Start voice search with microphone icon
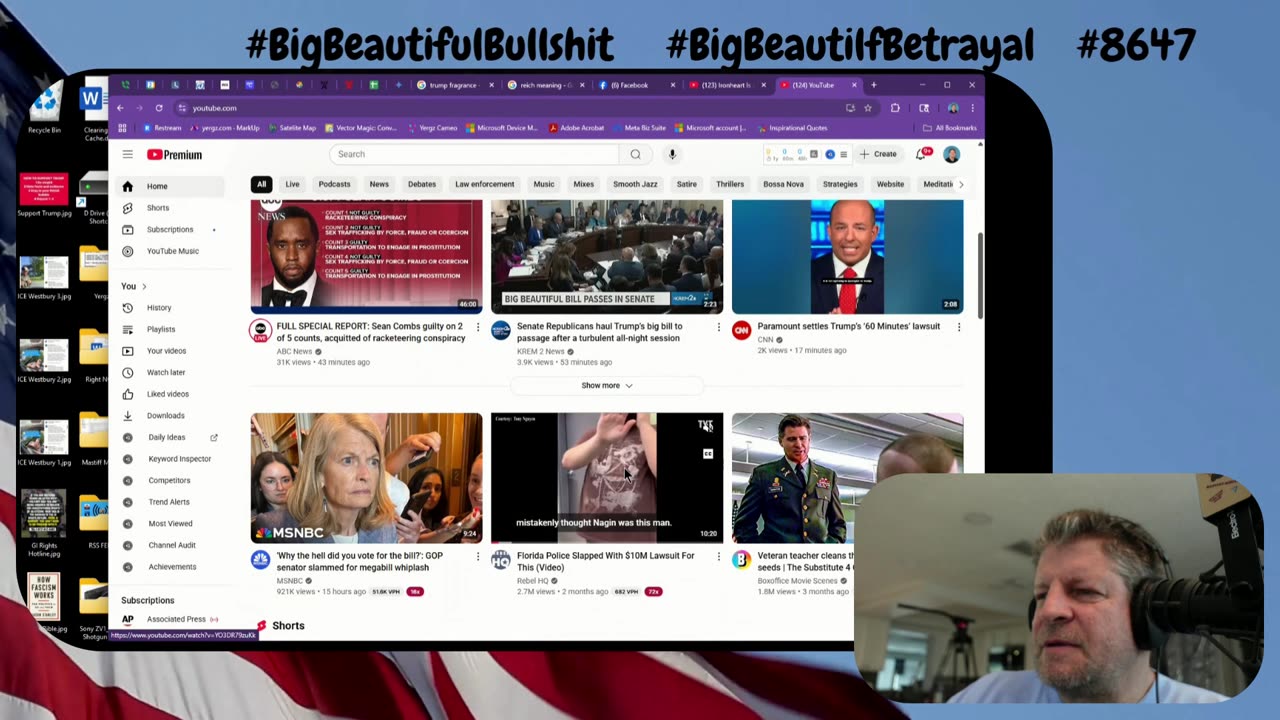Image resolution: width=1280 pixels, height=720 pixels. tap(672, 154)
